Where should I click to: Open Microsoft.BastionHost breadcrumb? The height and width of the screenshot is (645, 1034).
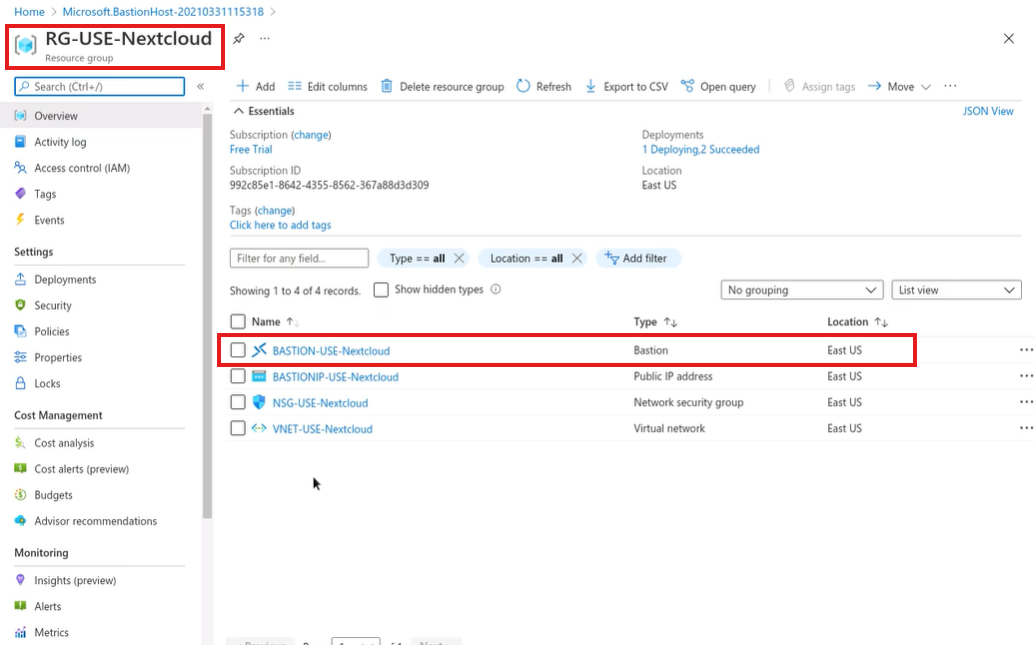click(x=163, y=12)
